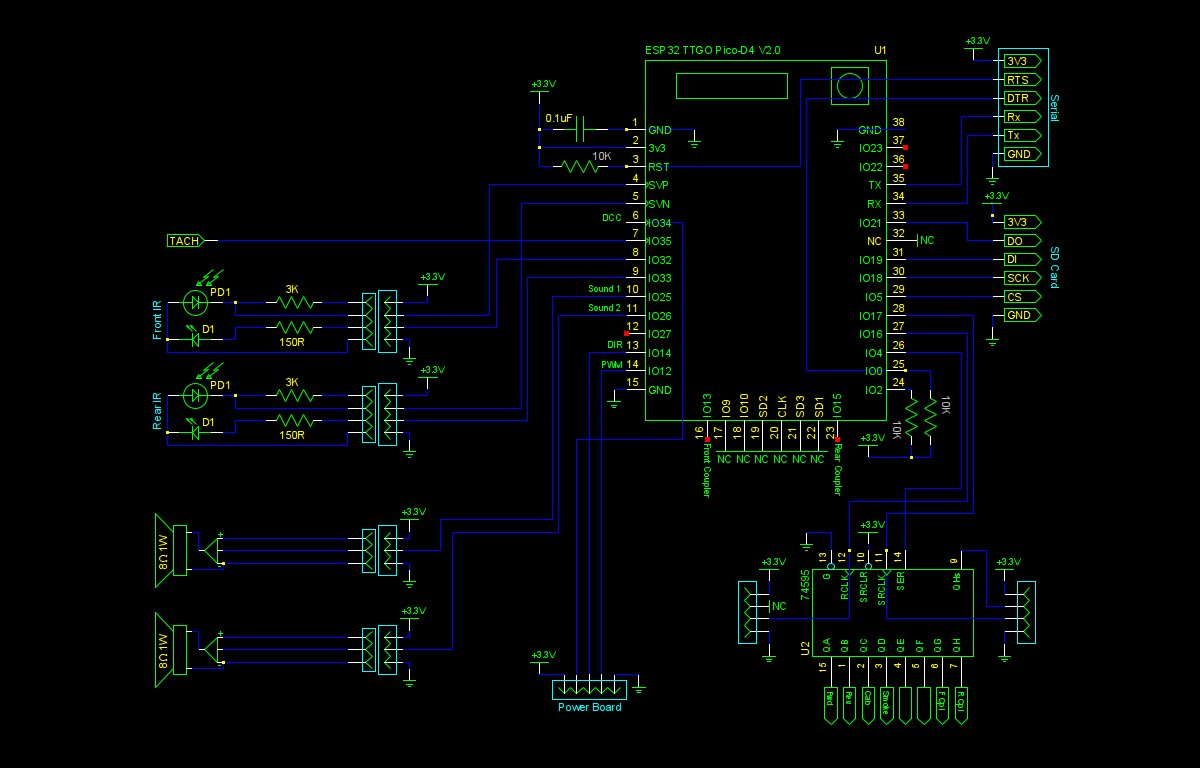
Task: Click the display rectangle on the ESP32 module
Action: (731, 86)
